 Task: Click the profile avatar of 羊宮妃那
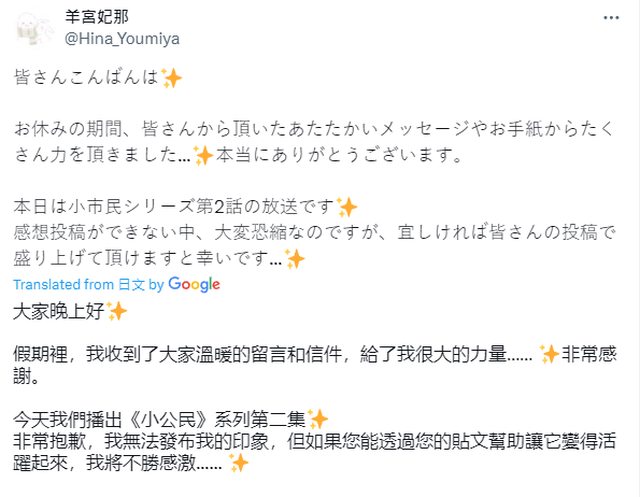click(x=34, y=26)
